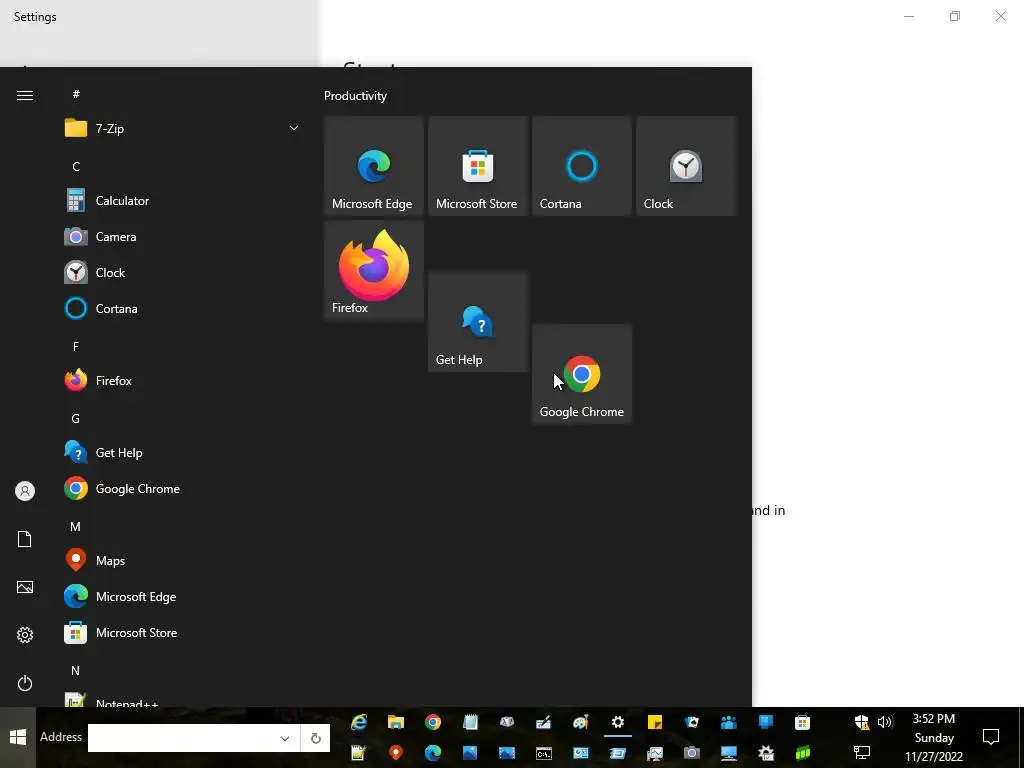Launch Firefox from the app list
The height and width of the screenshot is (768, 1024).
(x=183, y=380)
